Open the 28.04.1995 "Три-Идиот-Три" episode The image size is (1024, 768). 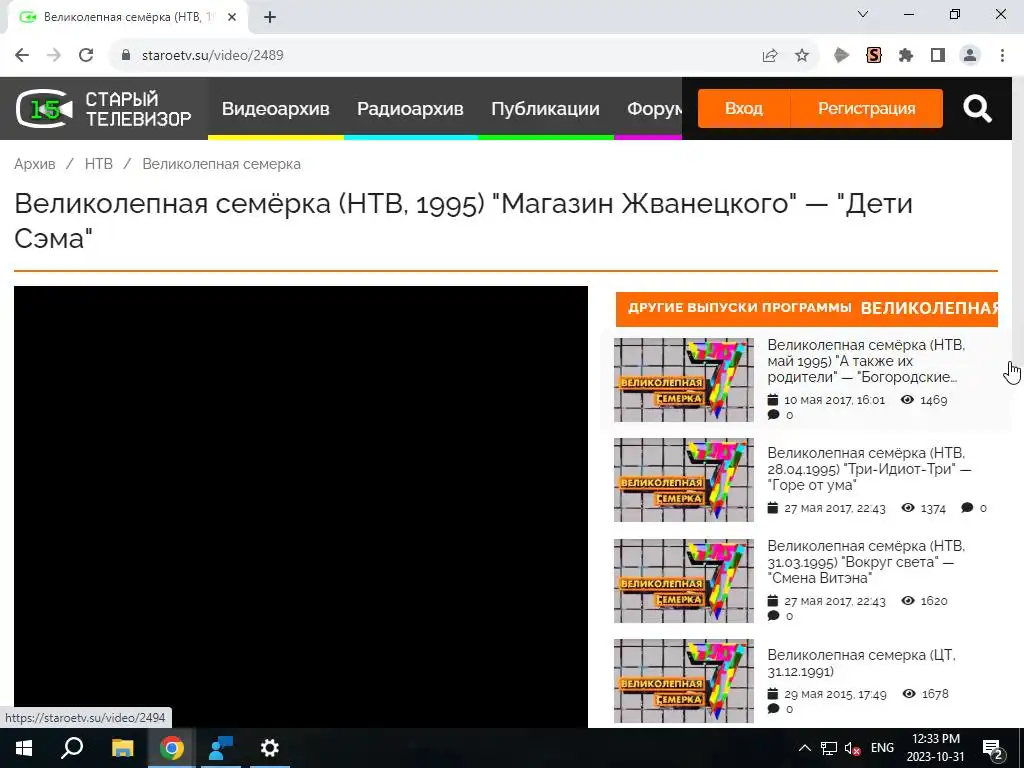pyautogui.click(x=869, y=469)
